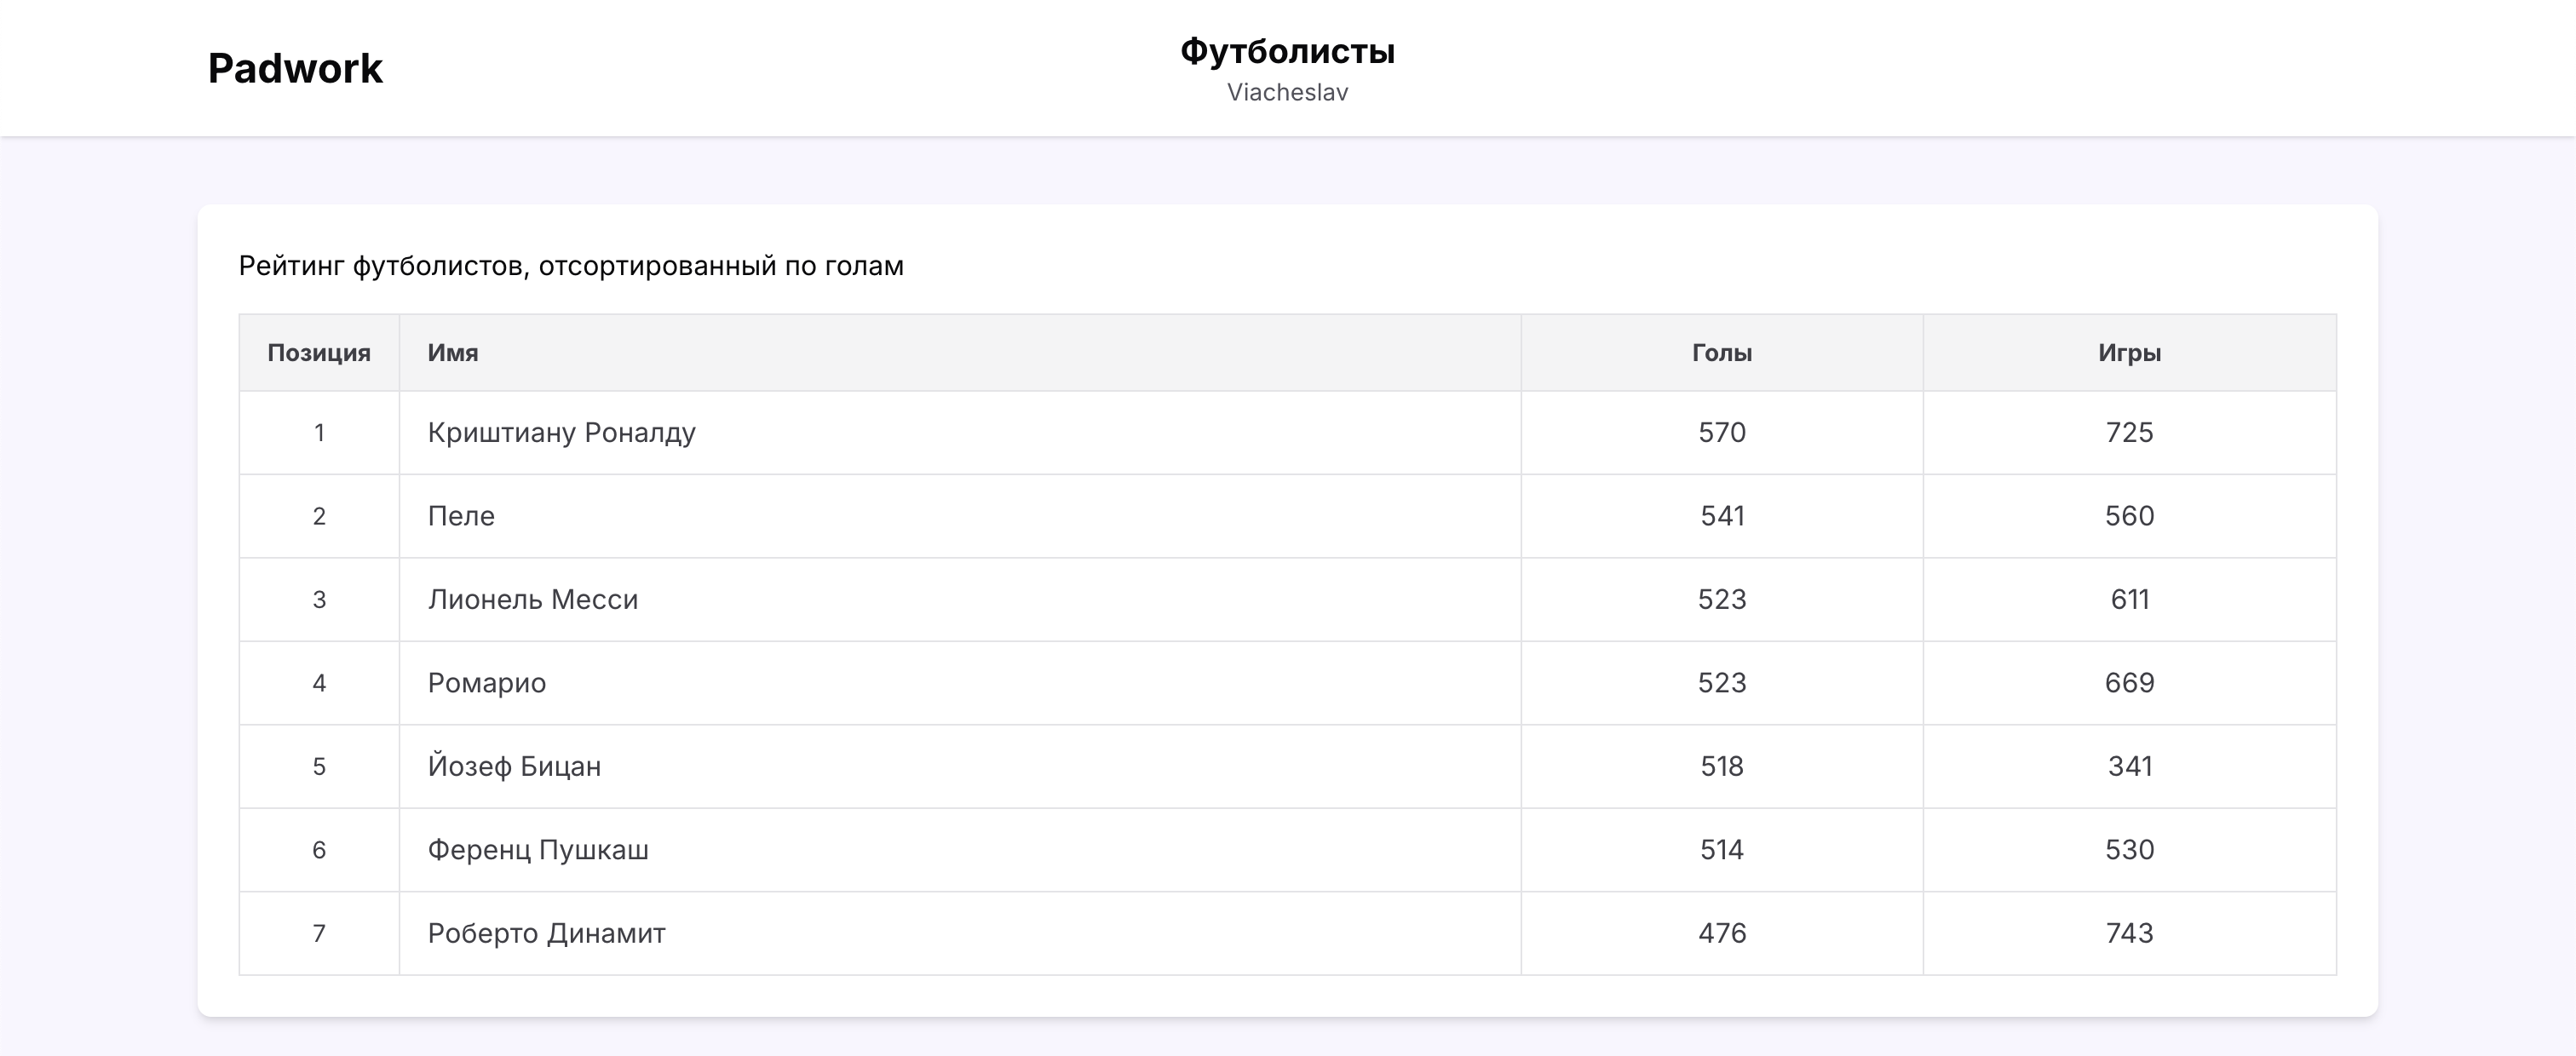Viewport: 2576px width, 1056px height.
Task: Click the Игры column header
Action: click(x=2129, y=353)
